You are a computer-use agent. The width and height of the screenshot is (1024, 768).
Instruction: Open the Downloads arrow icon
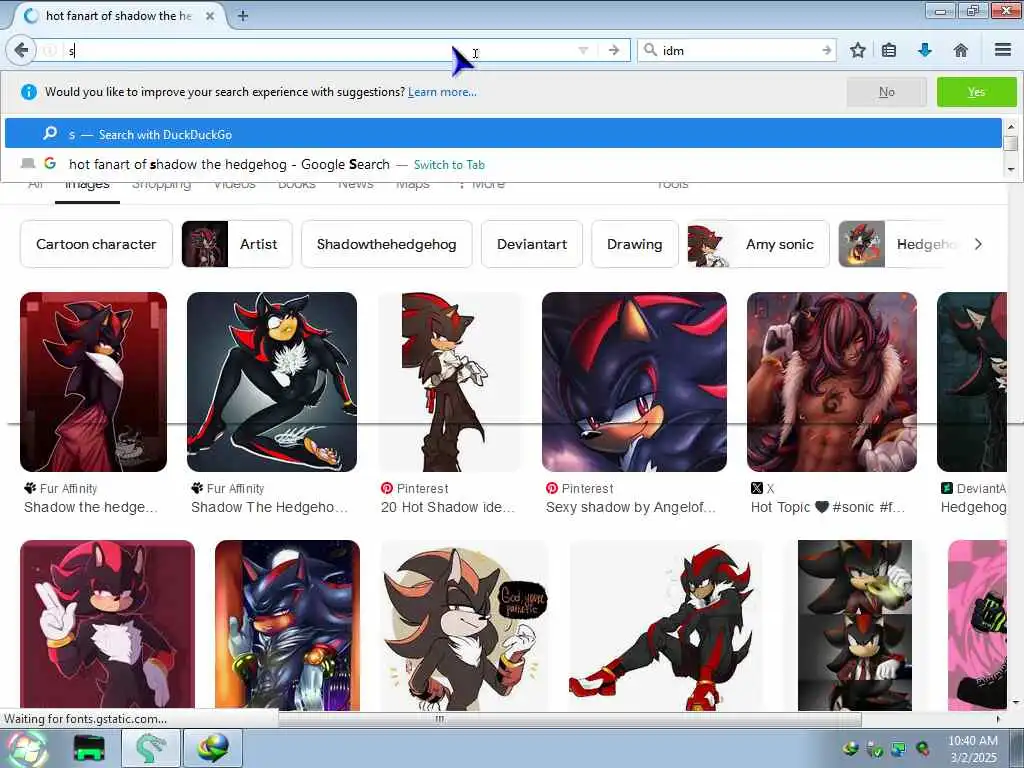tap(925, 50)
